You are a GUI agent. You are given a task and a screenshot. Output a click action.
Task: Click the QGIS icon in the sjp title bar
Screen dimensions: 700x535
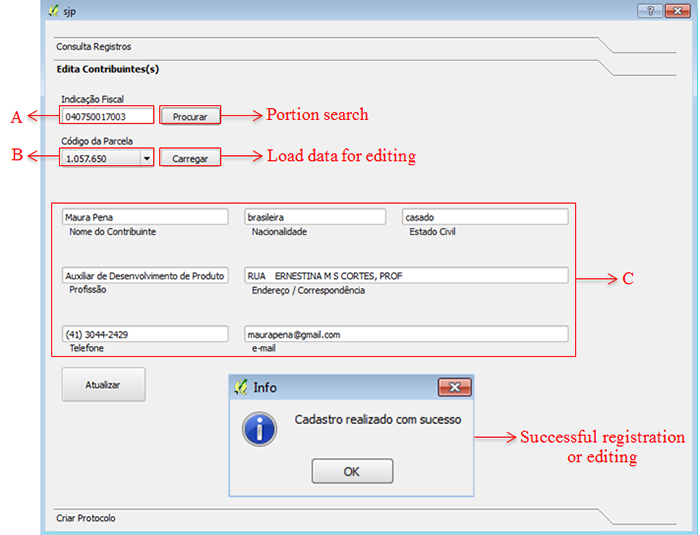tap(54, 11)
